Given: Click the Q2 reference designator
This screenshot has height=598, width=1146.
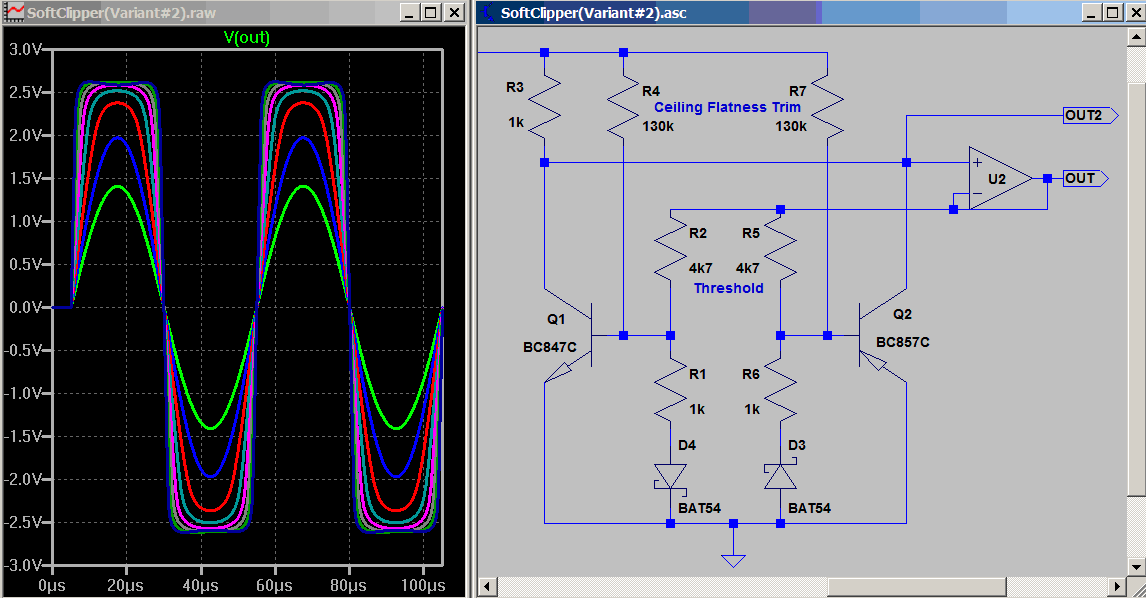Looking at the screenshot, I should coord(902,314).
